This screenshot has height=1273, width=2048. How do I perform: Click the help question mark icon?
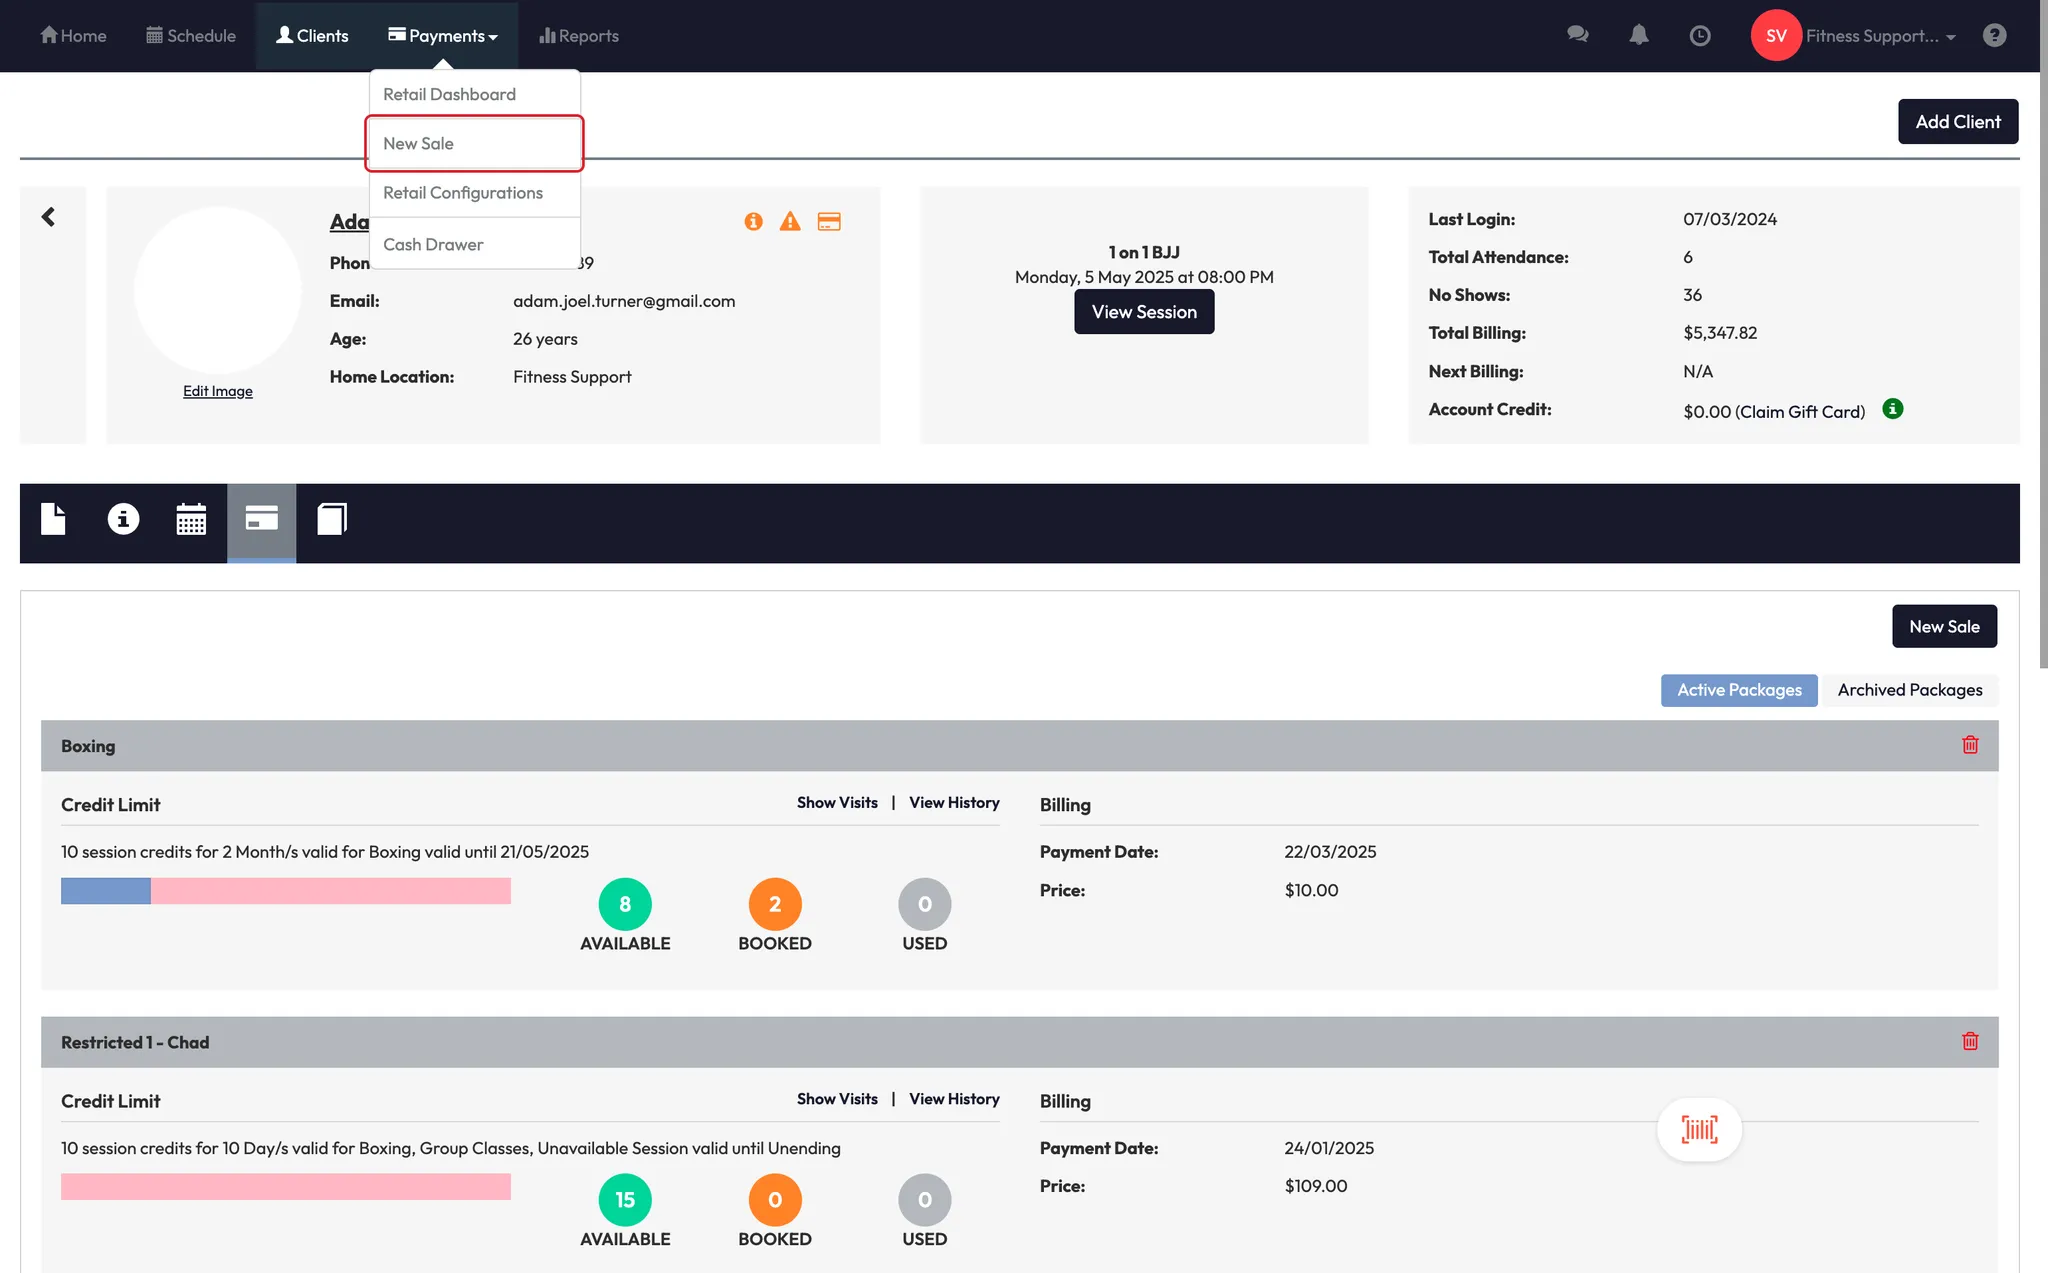[x=1994, y=36]
